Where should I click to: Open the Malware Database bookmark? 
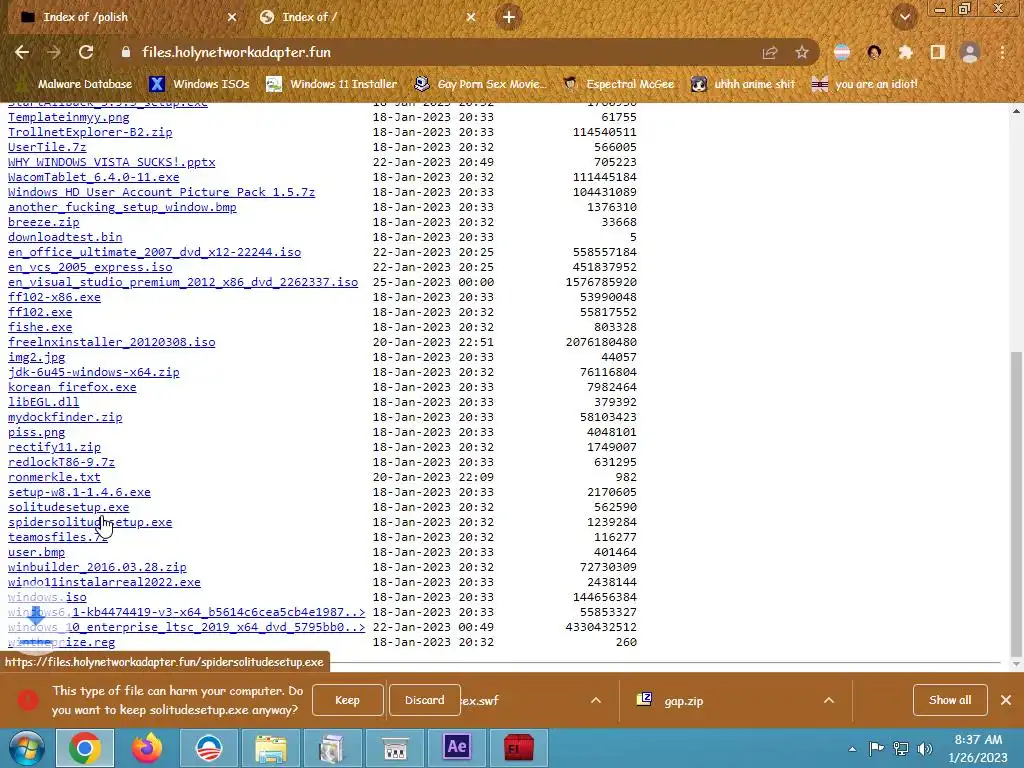point(75,84)
